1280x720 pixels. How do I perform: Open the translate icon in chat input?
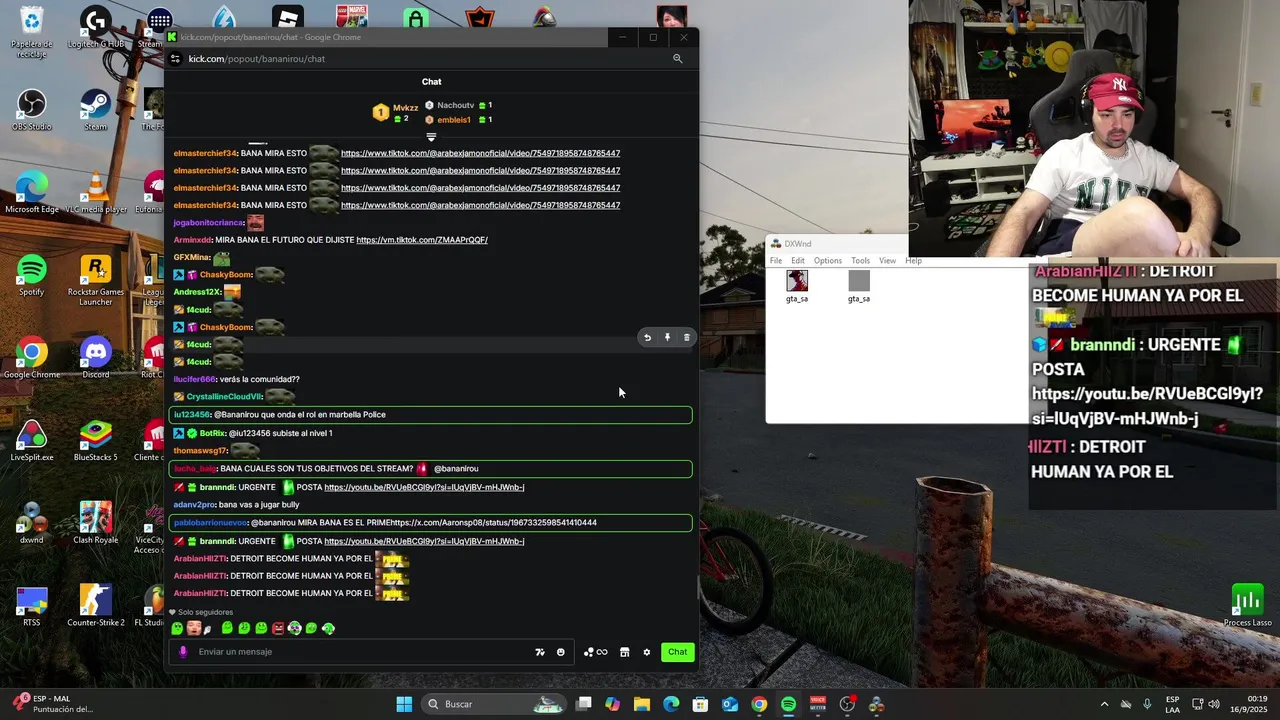[x=540, y=652]
